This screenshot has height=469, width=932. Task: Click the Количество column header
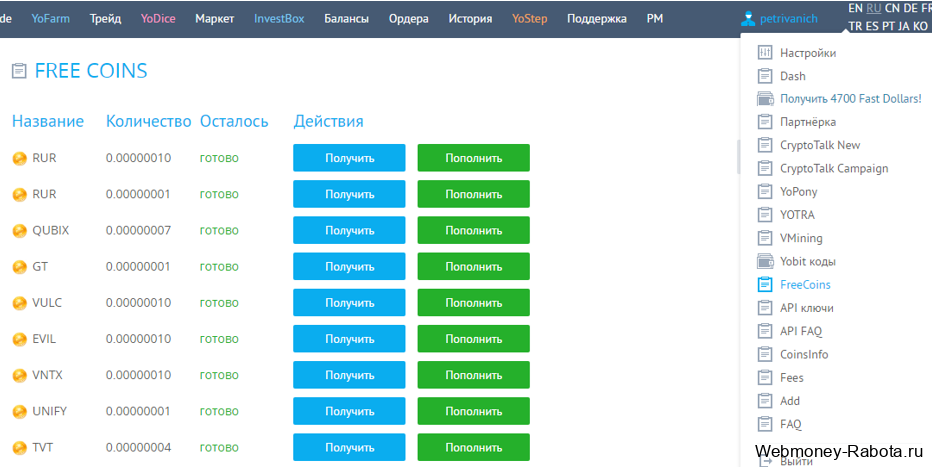click(149, 122)
